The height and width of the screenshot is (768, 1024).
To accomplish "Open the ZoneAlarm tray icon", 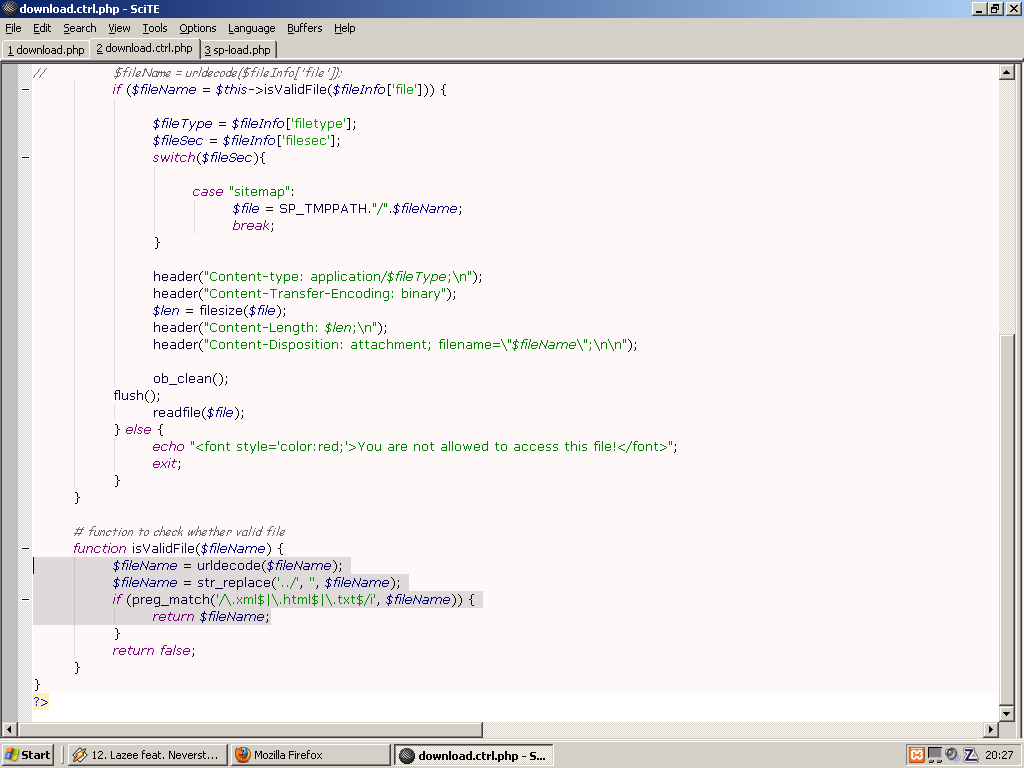I will [971, 755].
